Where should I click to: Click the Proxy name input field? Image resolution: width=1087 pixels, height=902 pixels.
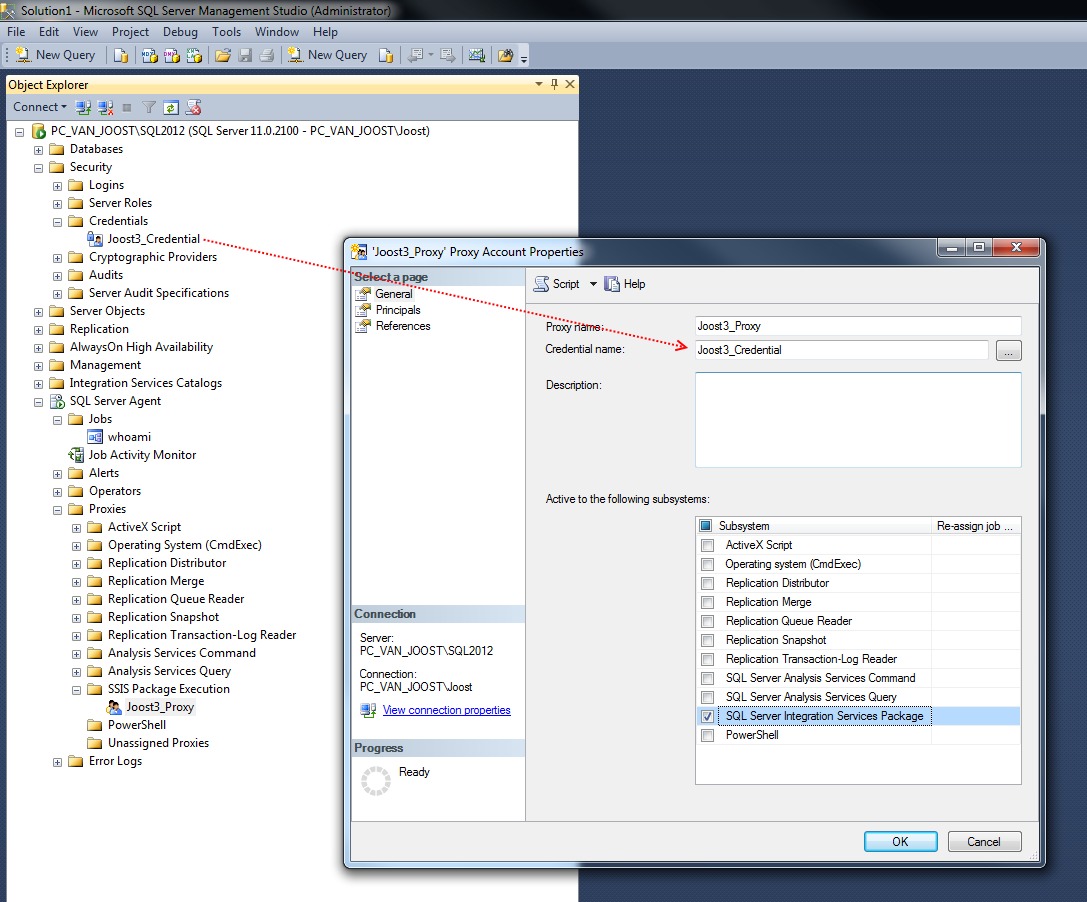point(858,326)
